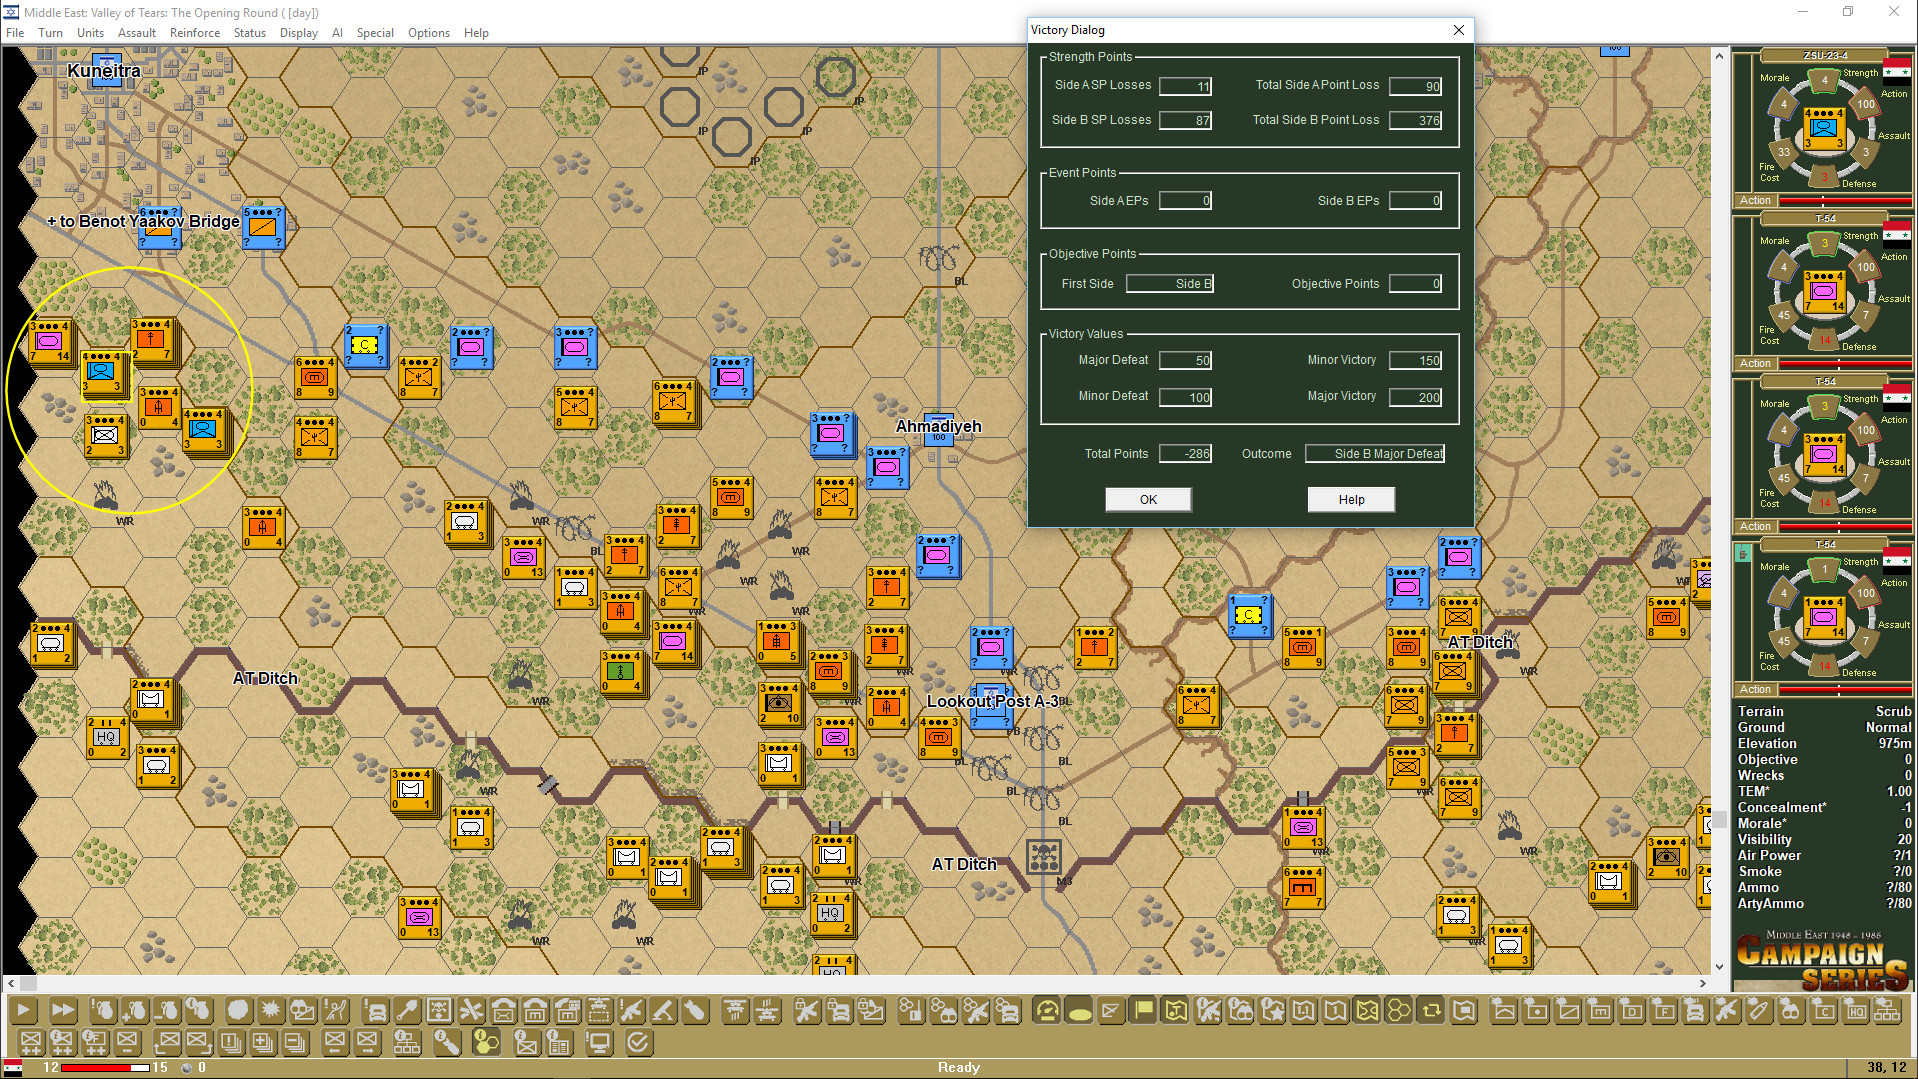Open the Turn menu

pyautogui.click(x=50, y=32)
